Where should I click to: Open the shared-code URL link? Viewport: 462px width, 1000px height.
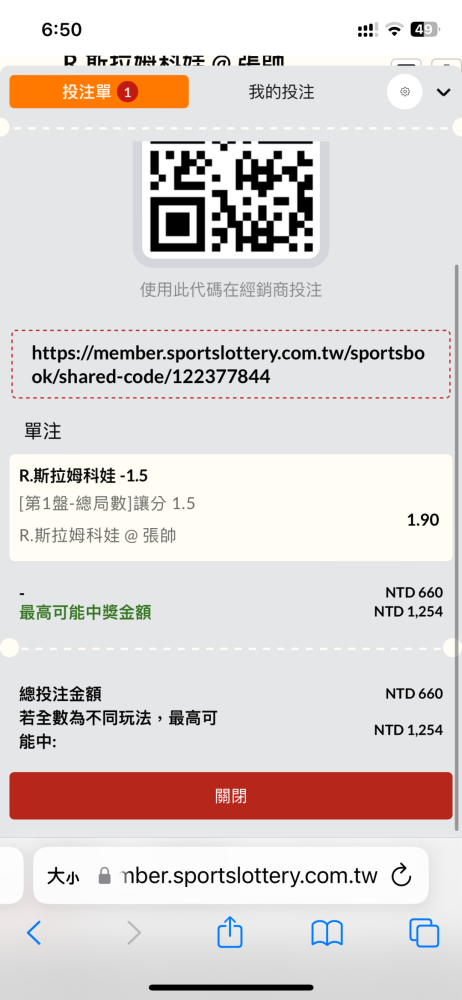228,365
